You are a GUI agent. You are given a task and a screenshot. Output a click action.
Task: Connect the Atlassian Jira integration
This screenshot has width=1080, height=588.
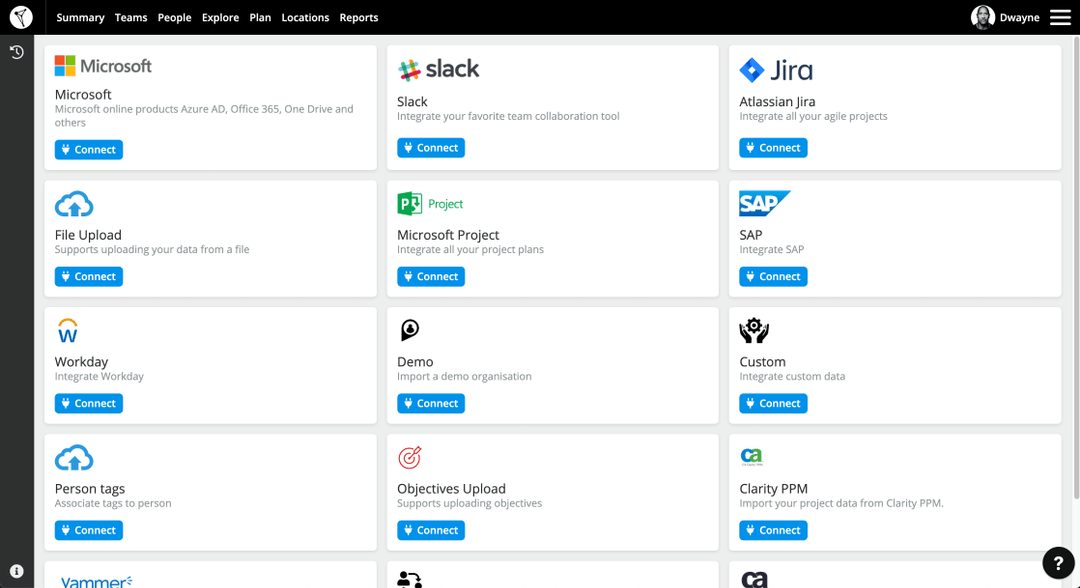pos(773,147)
